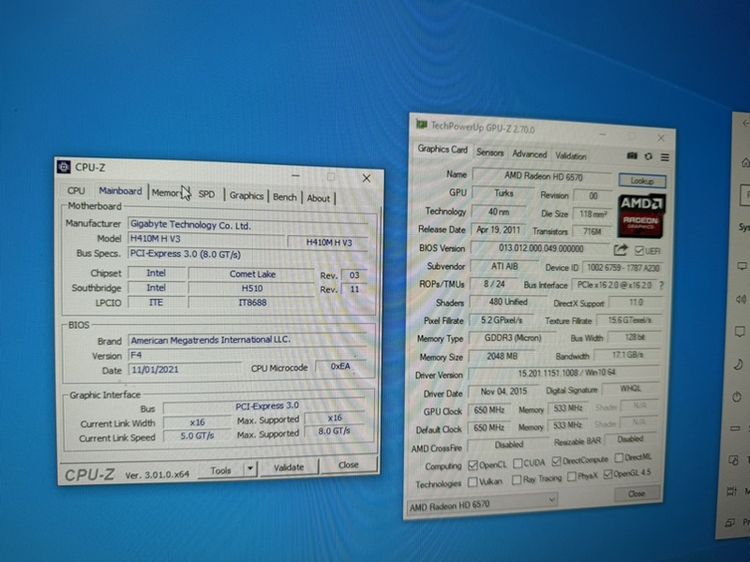The image size is (750, 562).
Task: Open the About tab in CPU-Z
Action: tap(318, 198)
